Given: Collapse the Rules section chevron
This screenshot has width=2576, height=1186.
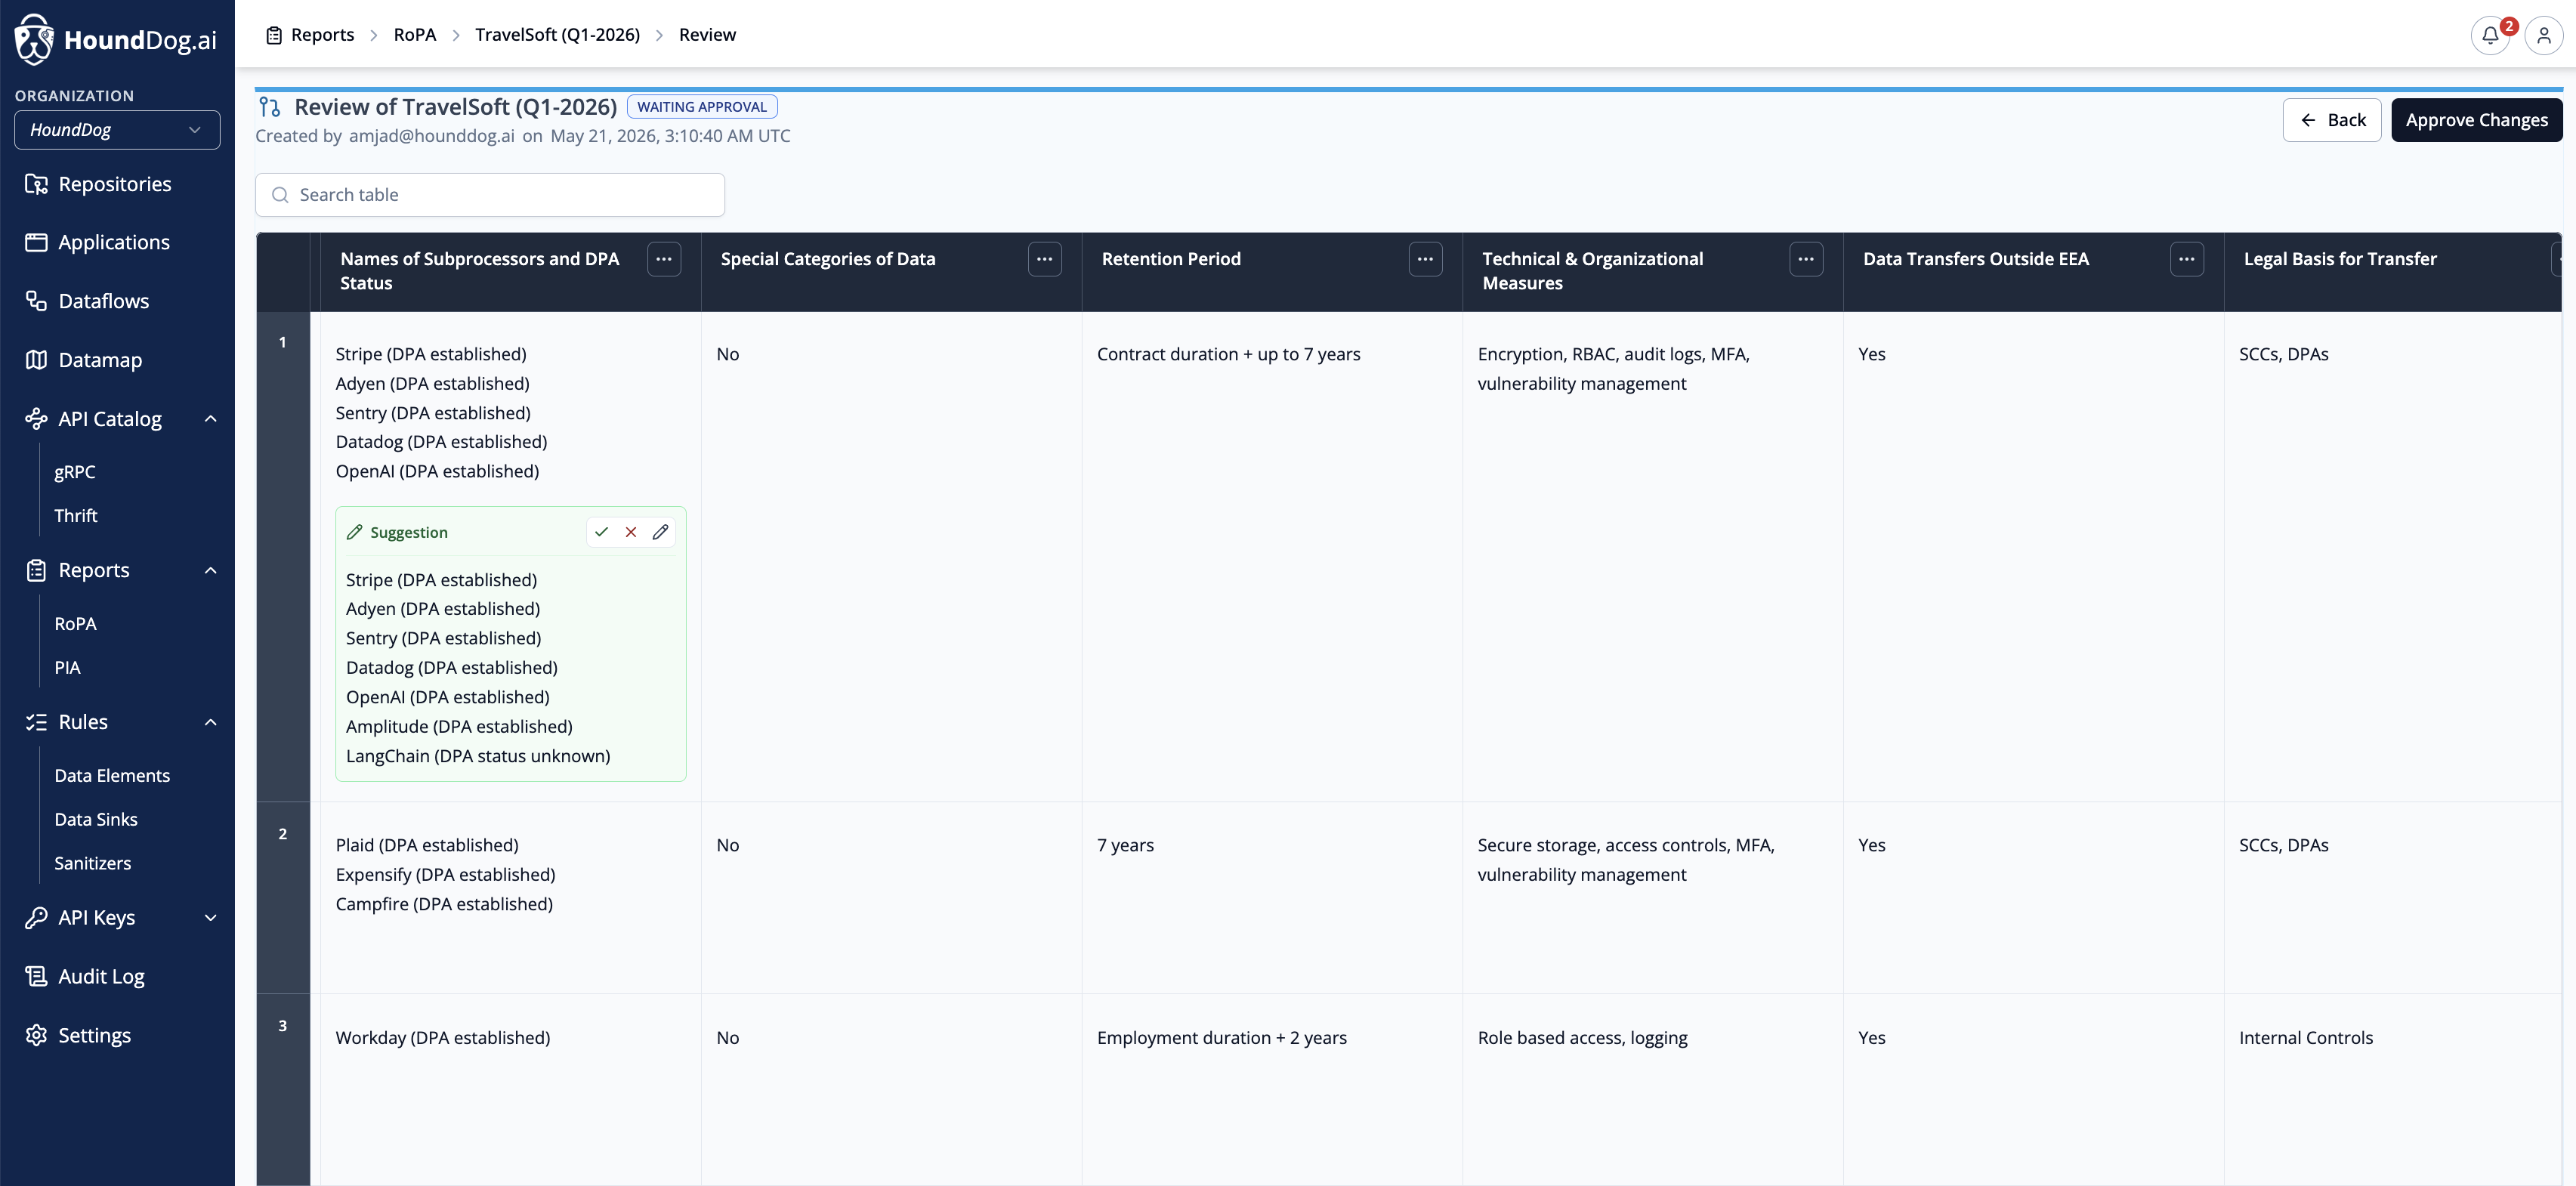Looking at the screenshot, I should pos(210,722).
